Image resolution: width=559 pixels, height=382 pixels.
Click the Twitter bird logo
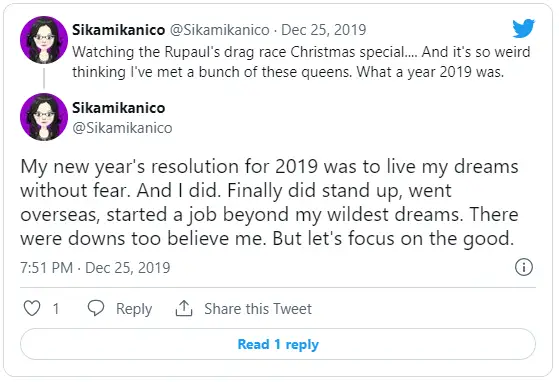[x=523, y=28]
